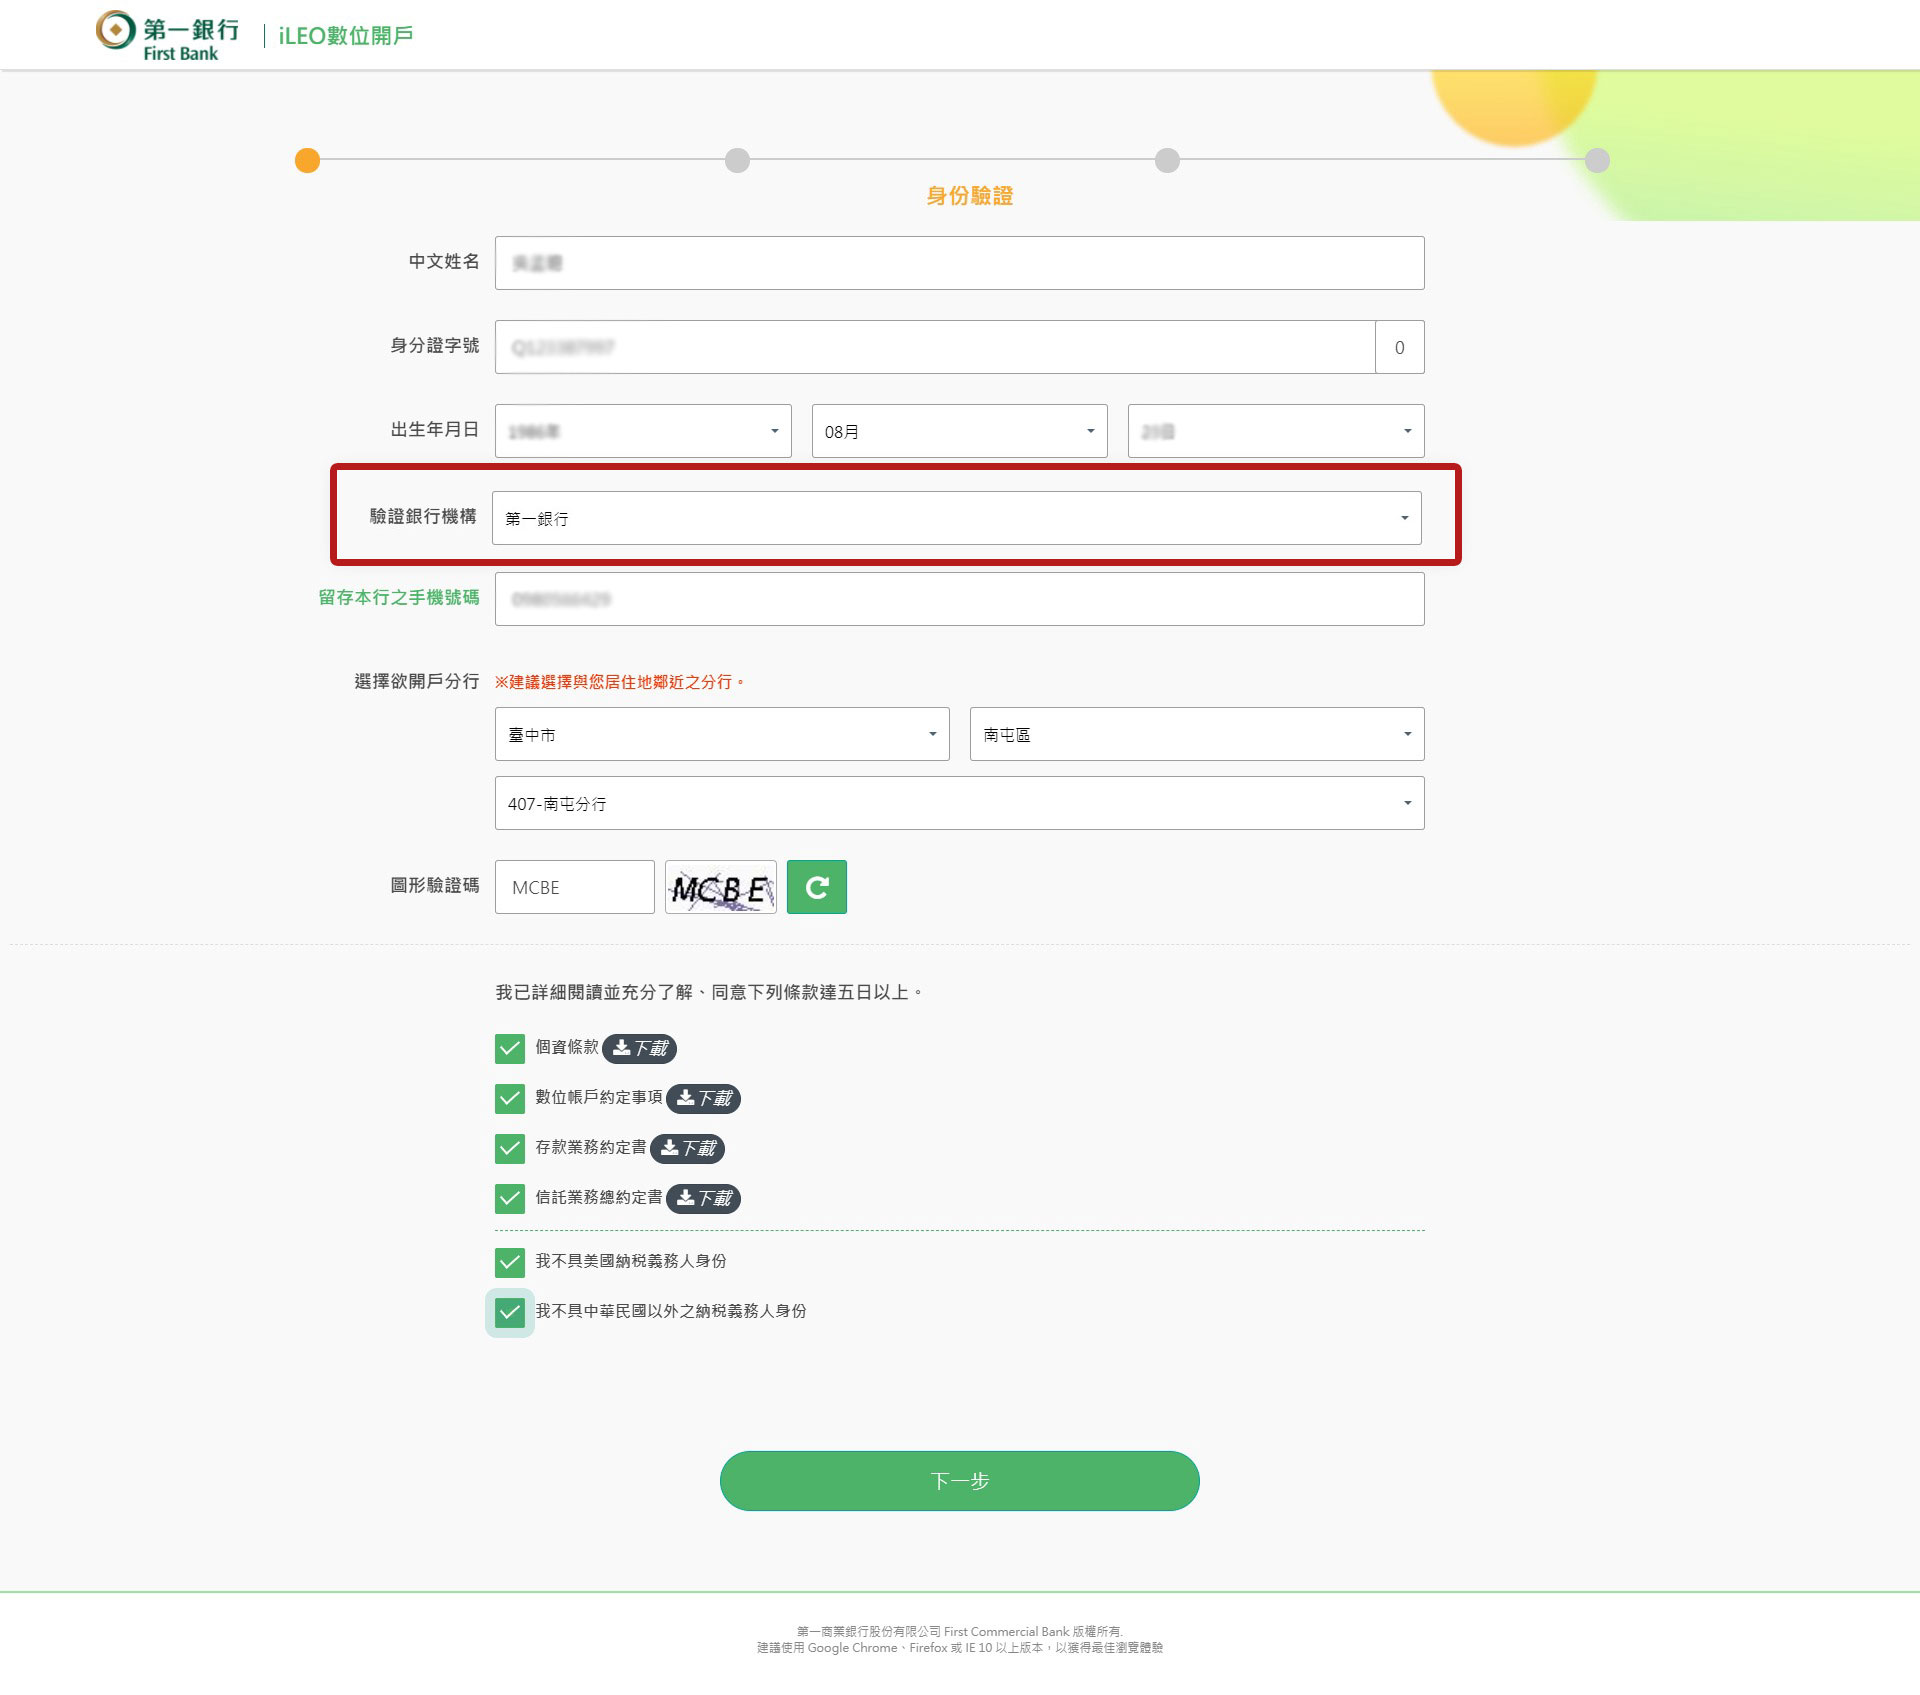Click the 下一步 button
Viewport: 1920px width, 1695px height.
(x=959, y=1481)
